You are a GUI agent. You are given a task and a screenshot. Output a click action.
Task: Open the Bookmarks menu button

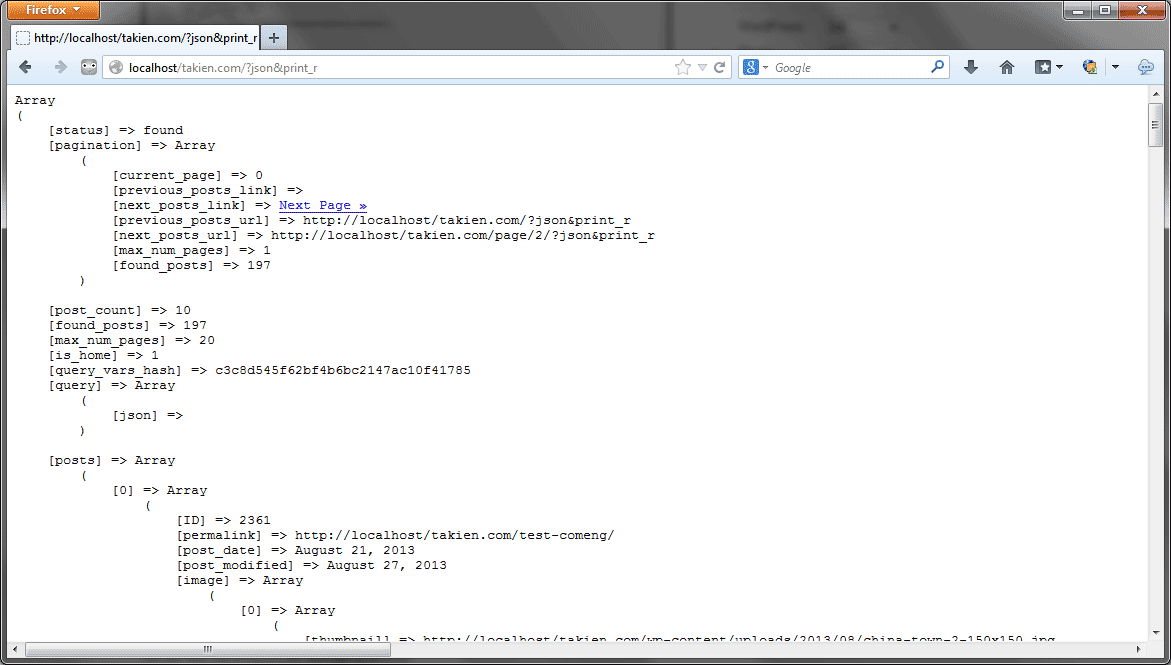[1049, 67]
